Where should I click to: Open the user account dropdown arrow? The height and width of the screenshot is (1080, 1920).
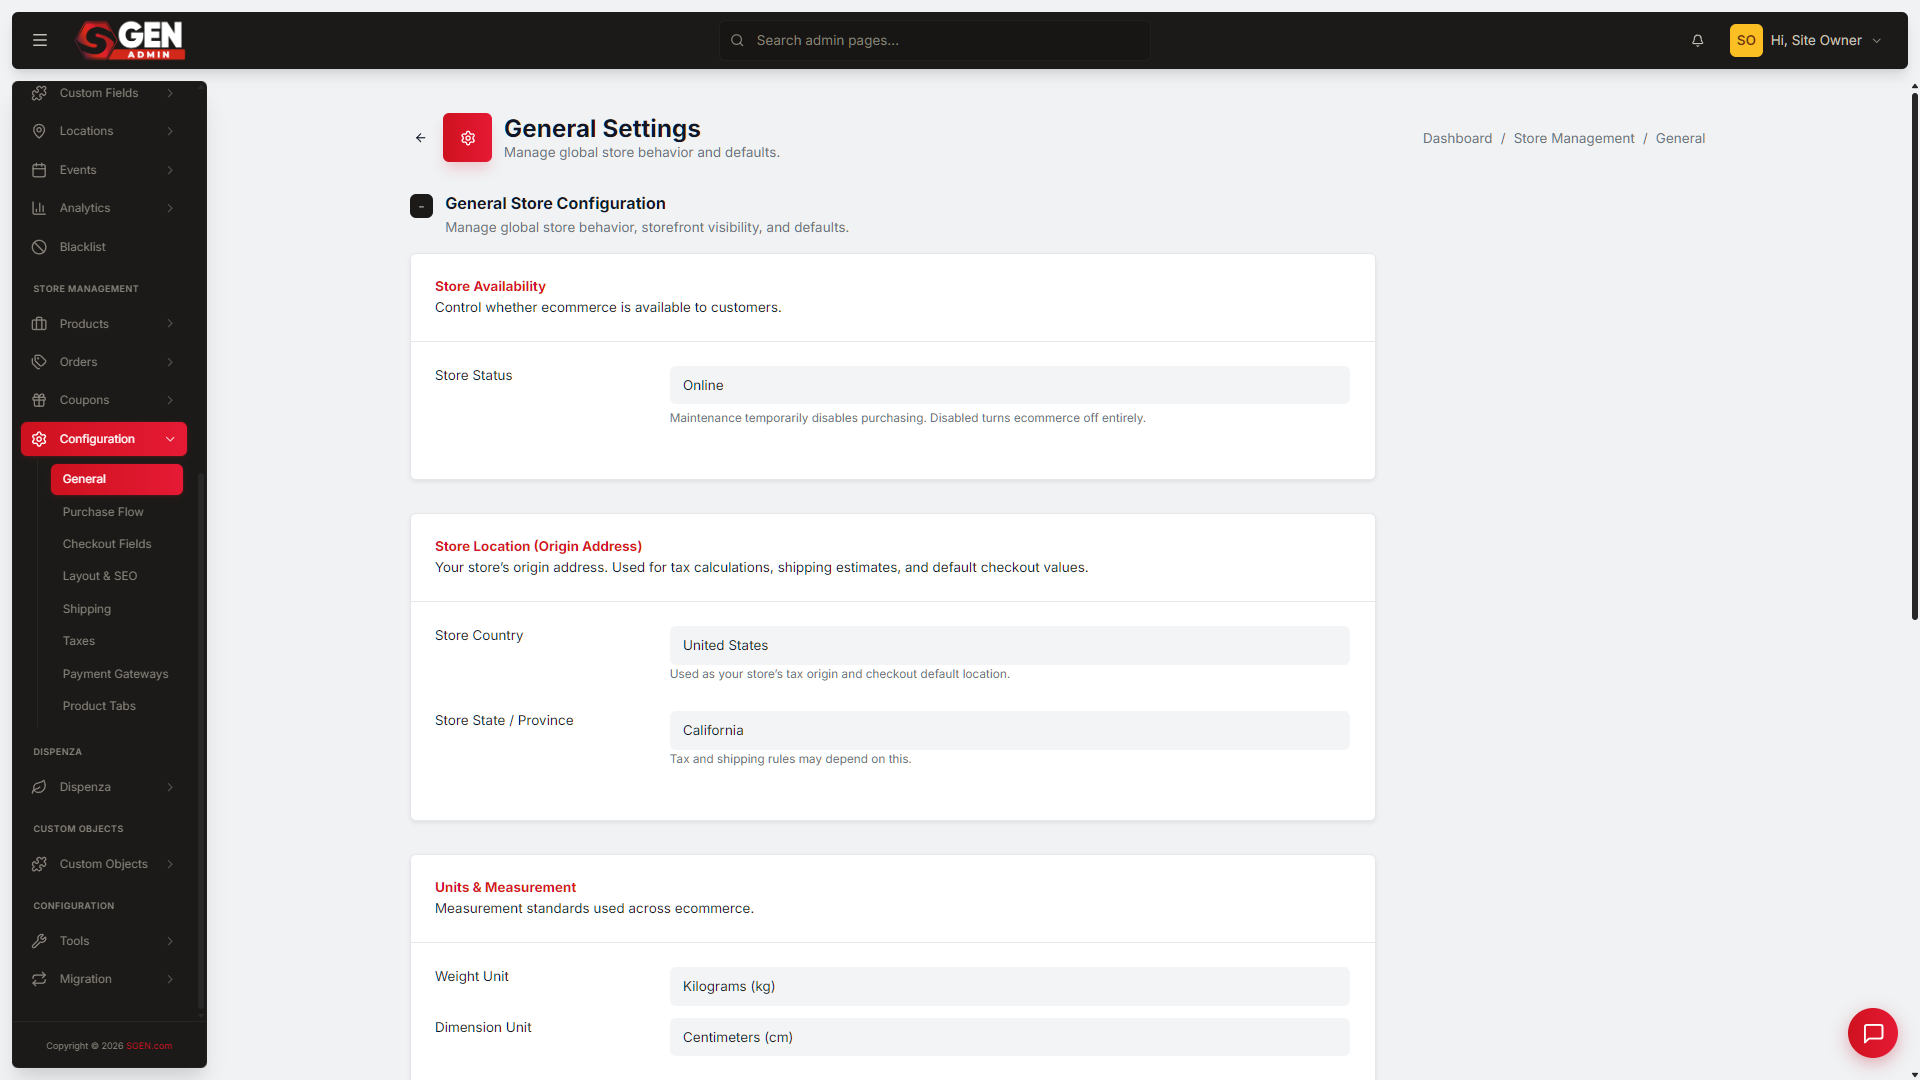click(1877, 41)
